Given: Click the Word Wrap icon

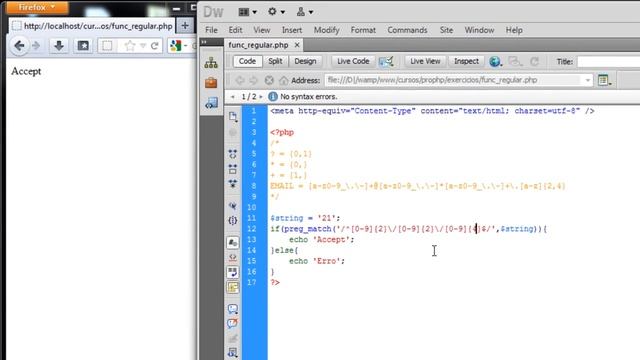Looking at the screenshot, I should click(x=233, y=272).
